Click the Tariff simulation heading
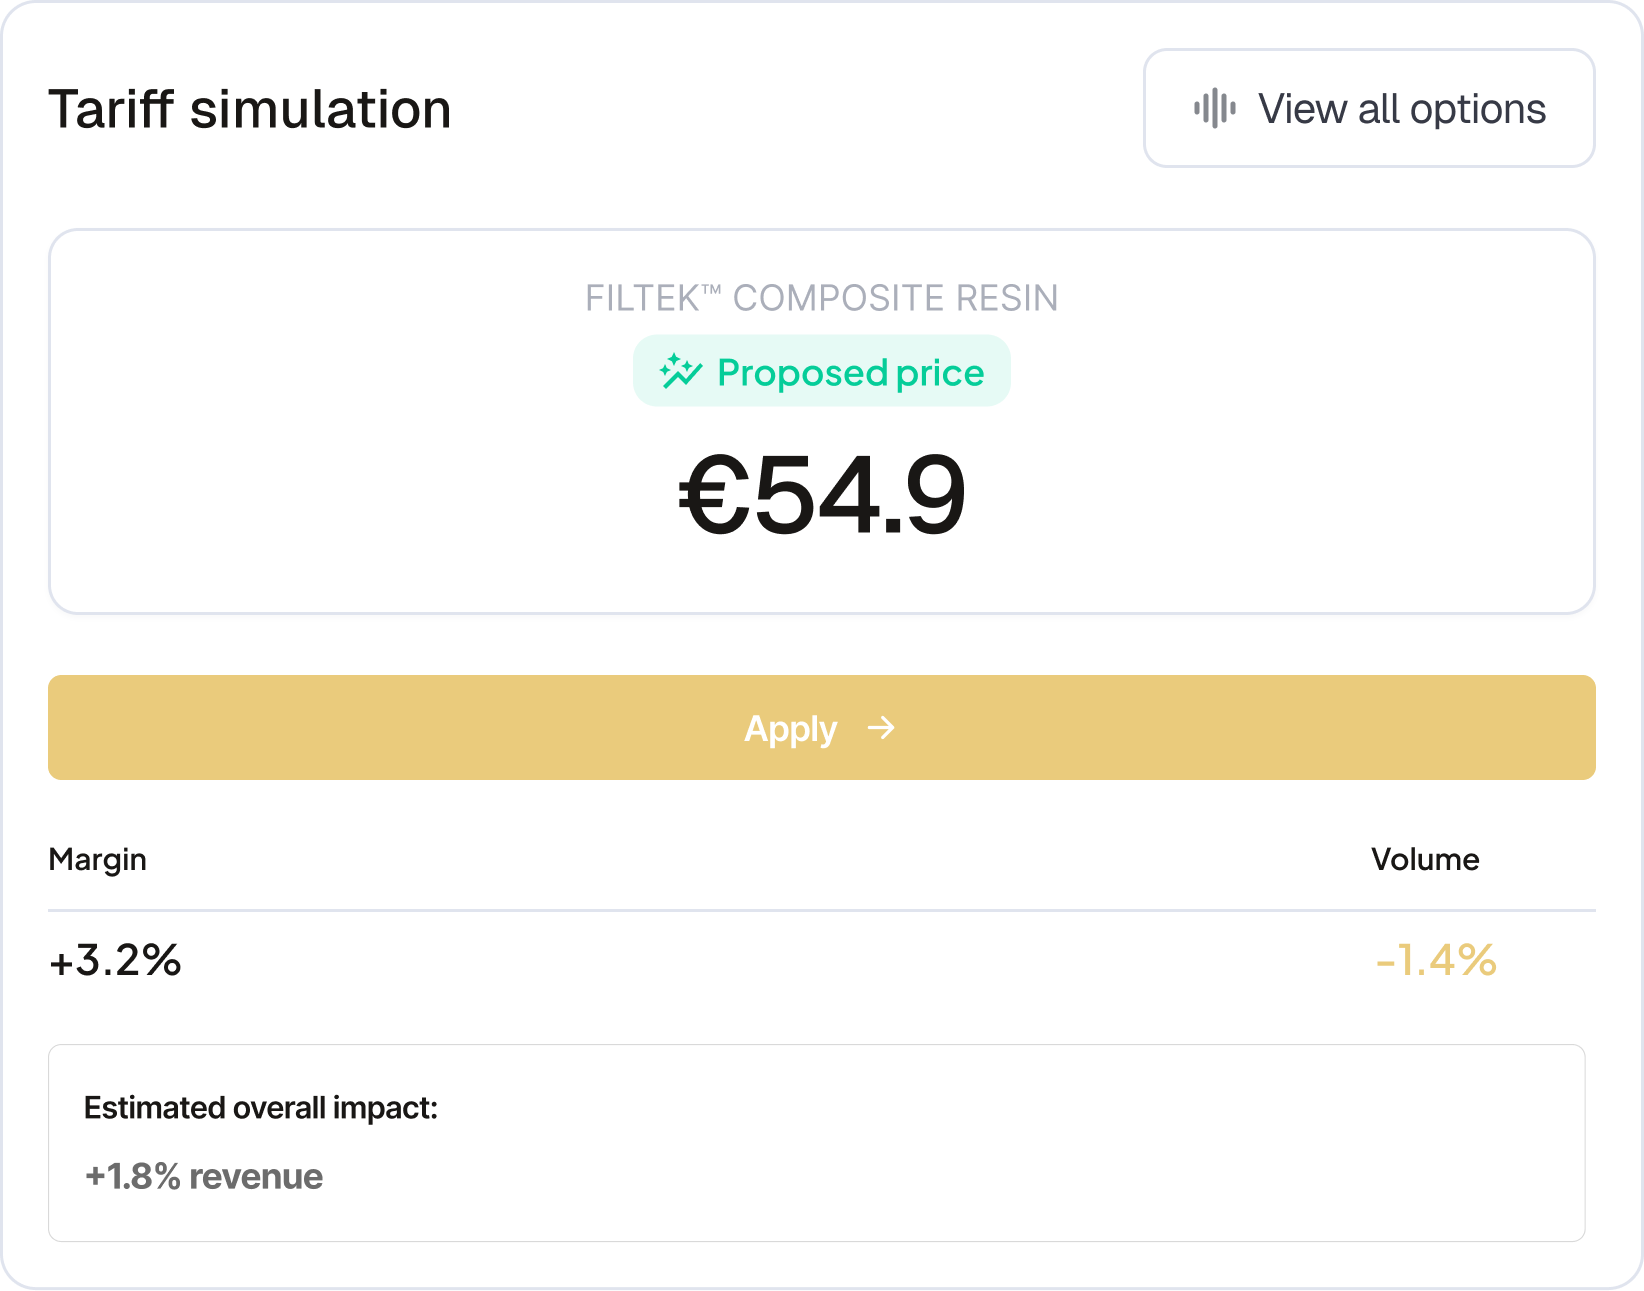The width and height of the screenshot is (1644, 1291). pos(250,109)
